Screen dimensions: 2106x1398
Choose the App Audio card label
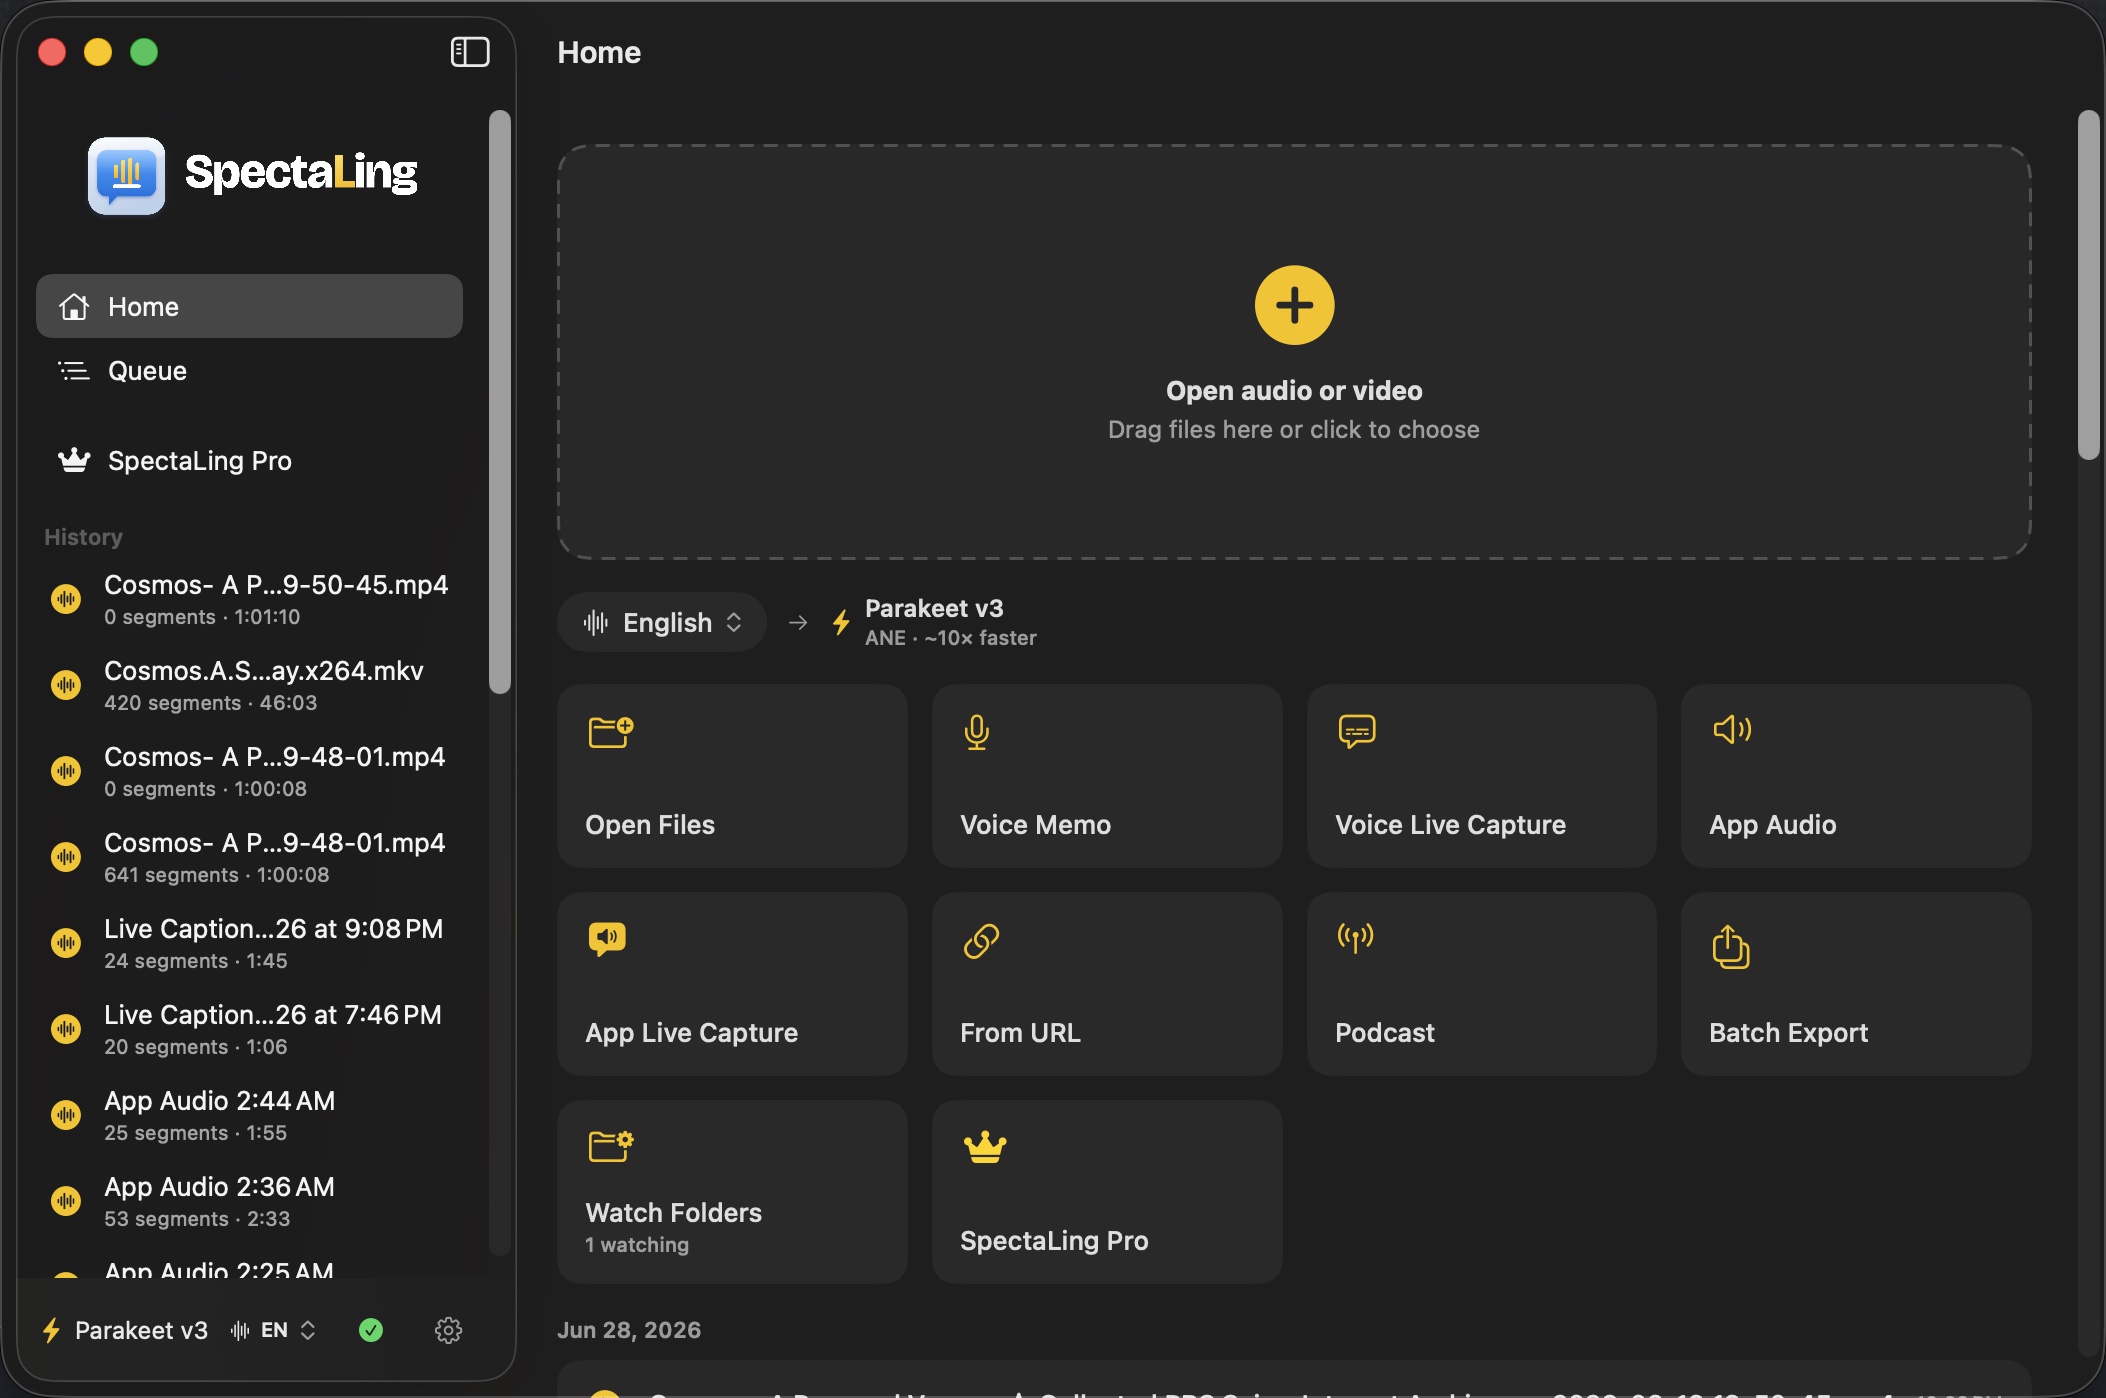(x=1772, y=824)
